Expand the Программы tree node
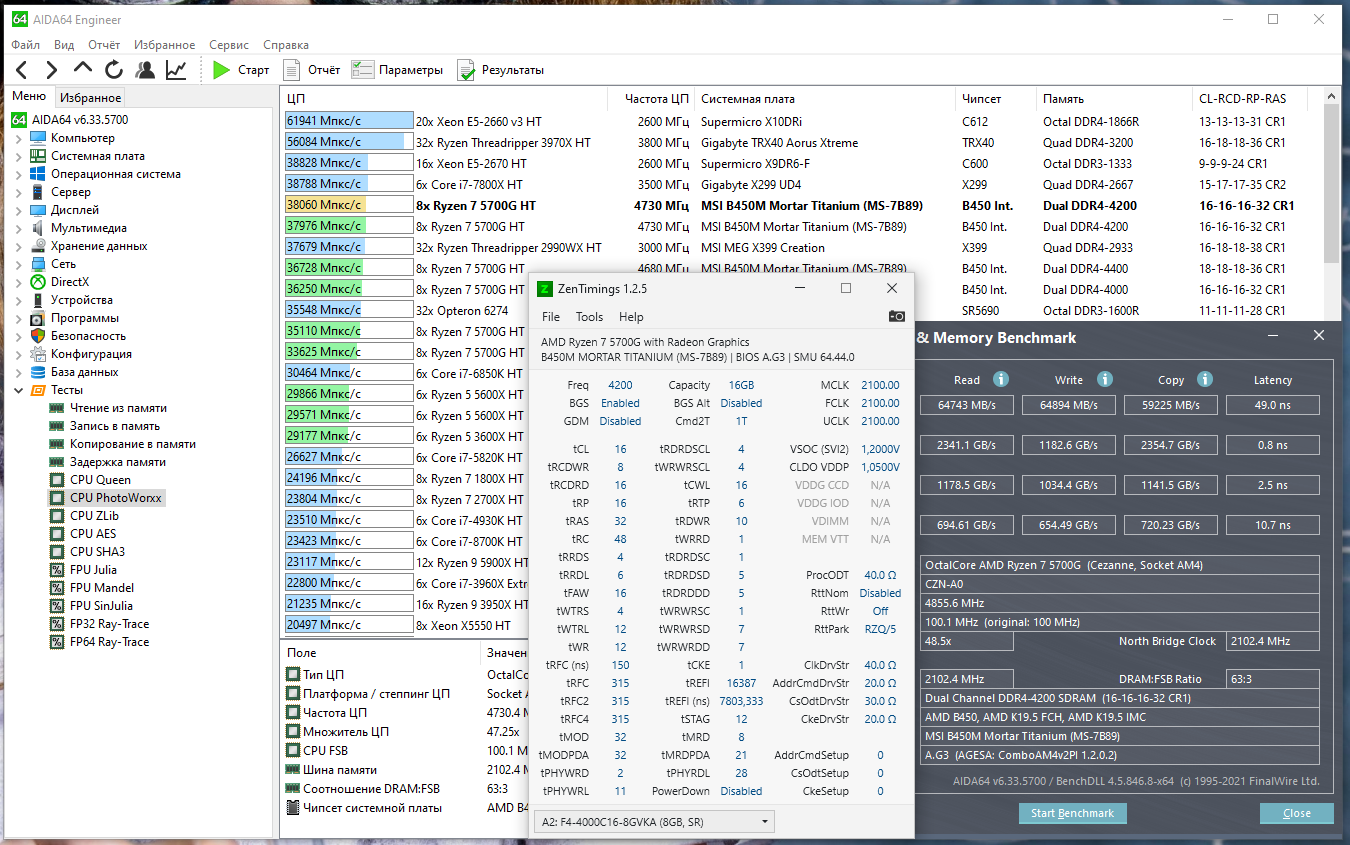Screen dimensions: 1350x845 point(19,318)
